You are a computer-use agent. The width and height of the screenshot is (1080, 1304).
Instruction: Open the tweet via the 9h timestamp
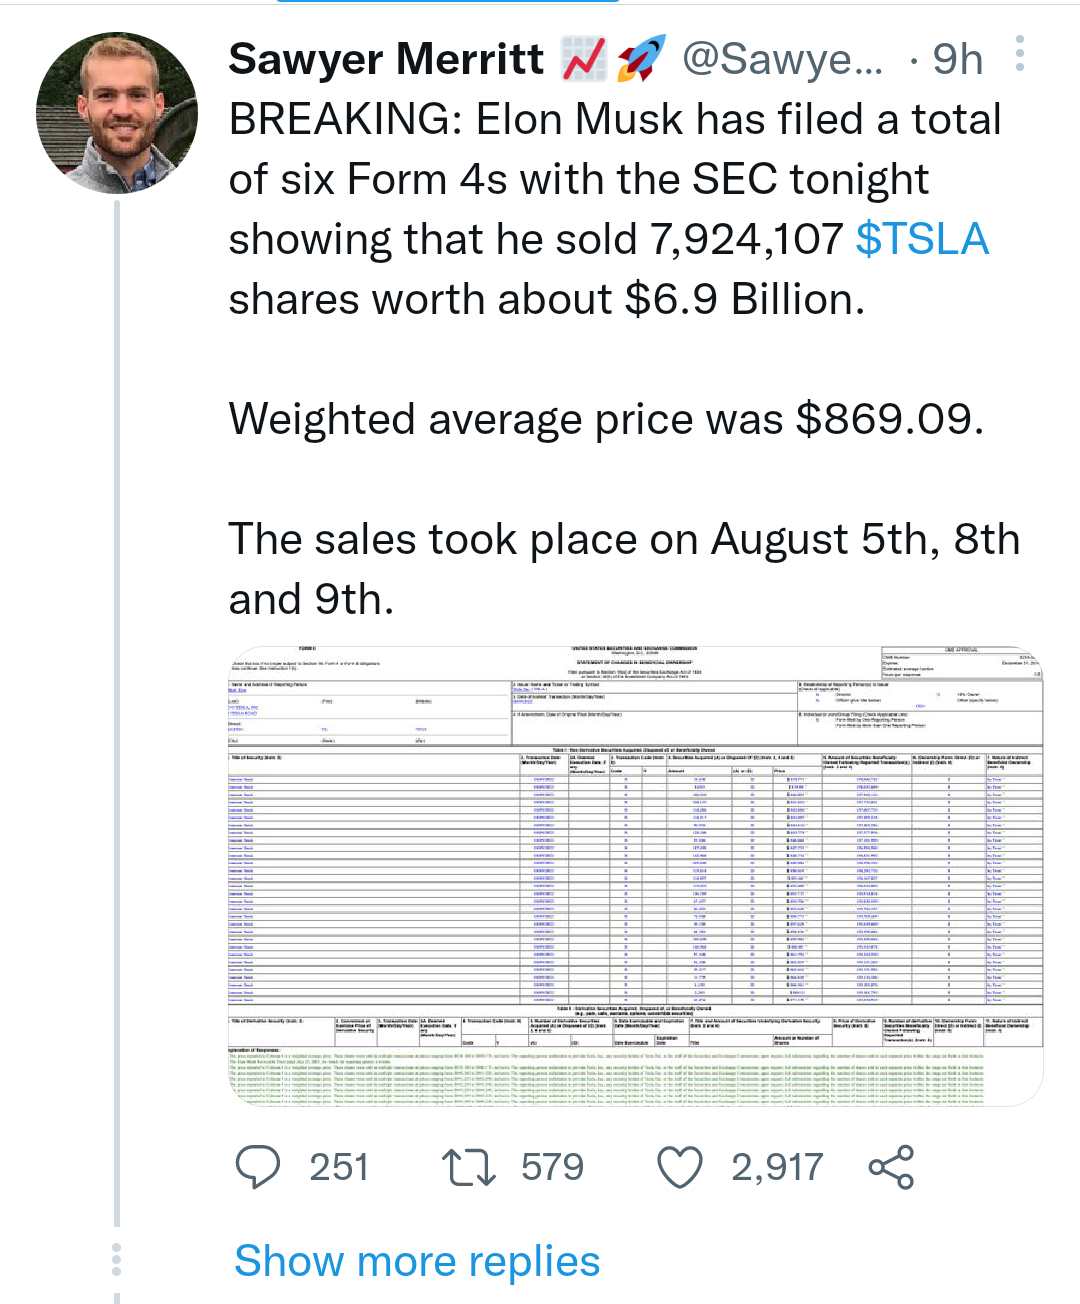click(x=957, y=59)
